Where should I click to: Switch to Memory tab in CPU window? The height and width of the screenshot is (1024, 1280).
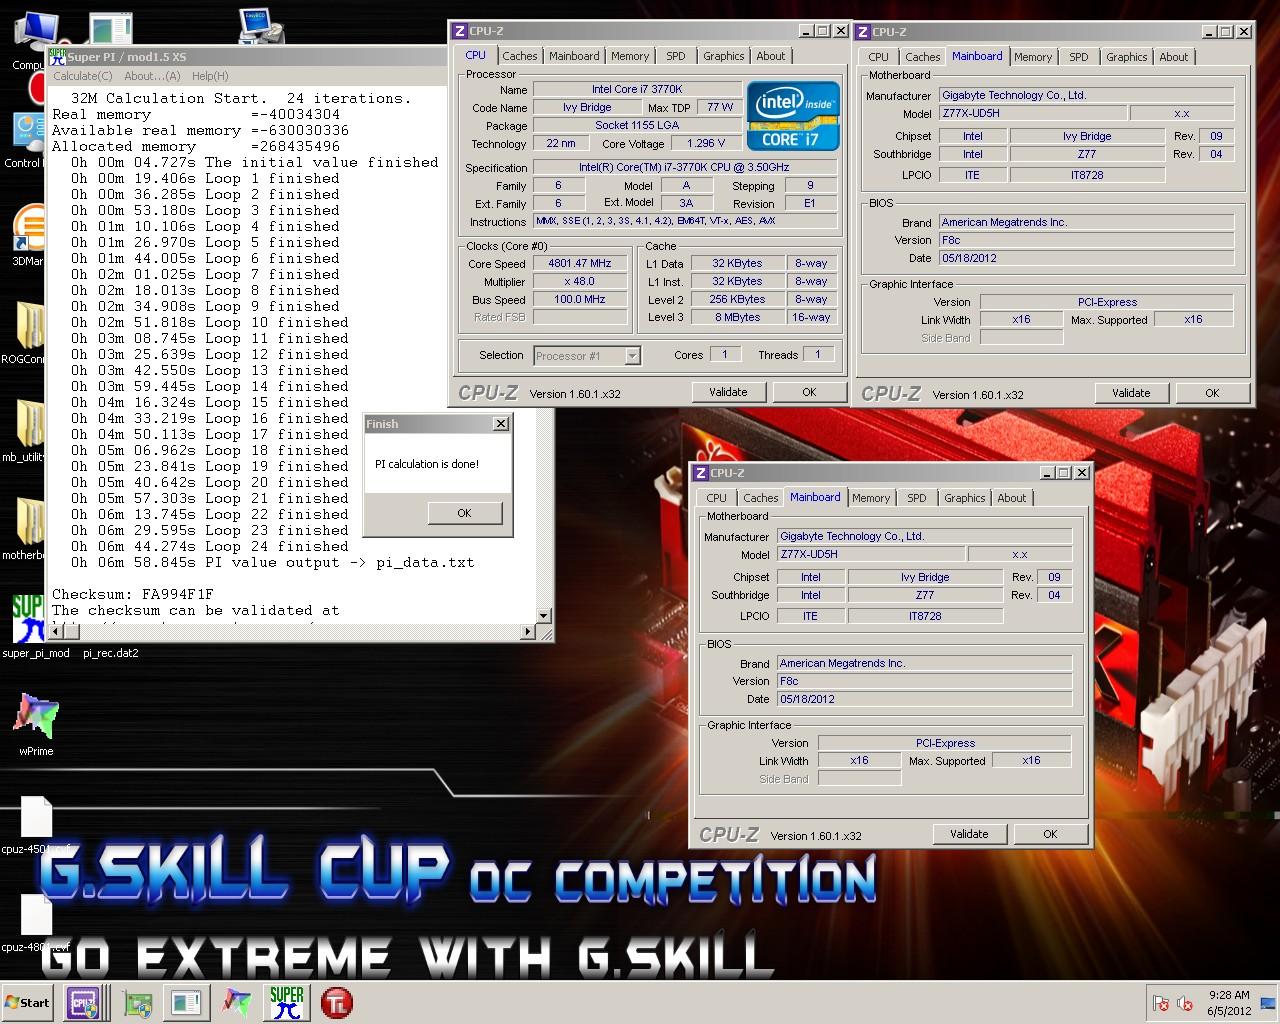pyautogui.click(x=630, y=56)
